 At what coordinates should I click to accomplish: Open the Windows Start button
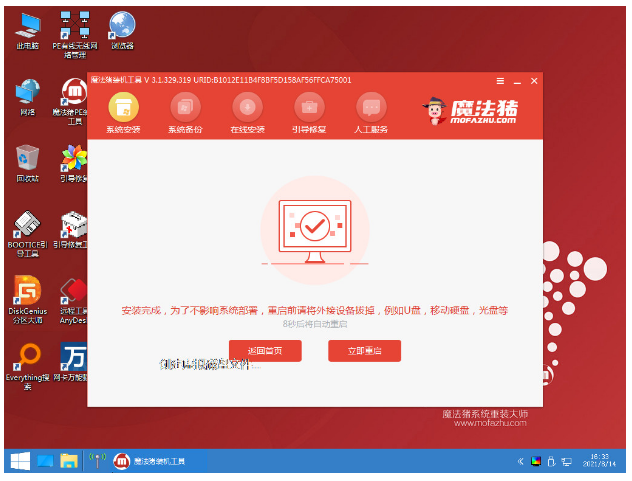[20, 461]
